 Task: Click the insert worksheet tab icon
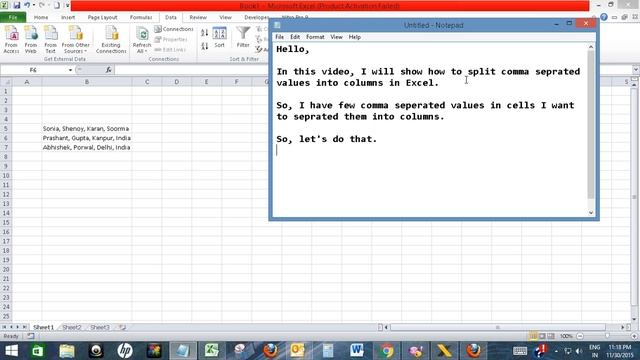[122, 327]
